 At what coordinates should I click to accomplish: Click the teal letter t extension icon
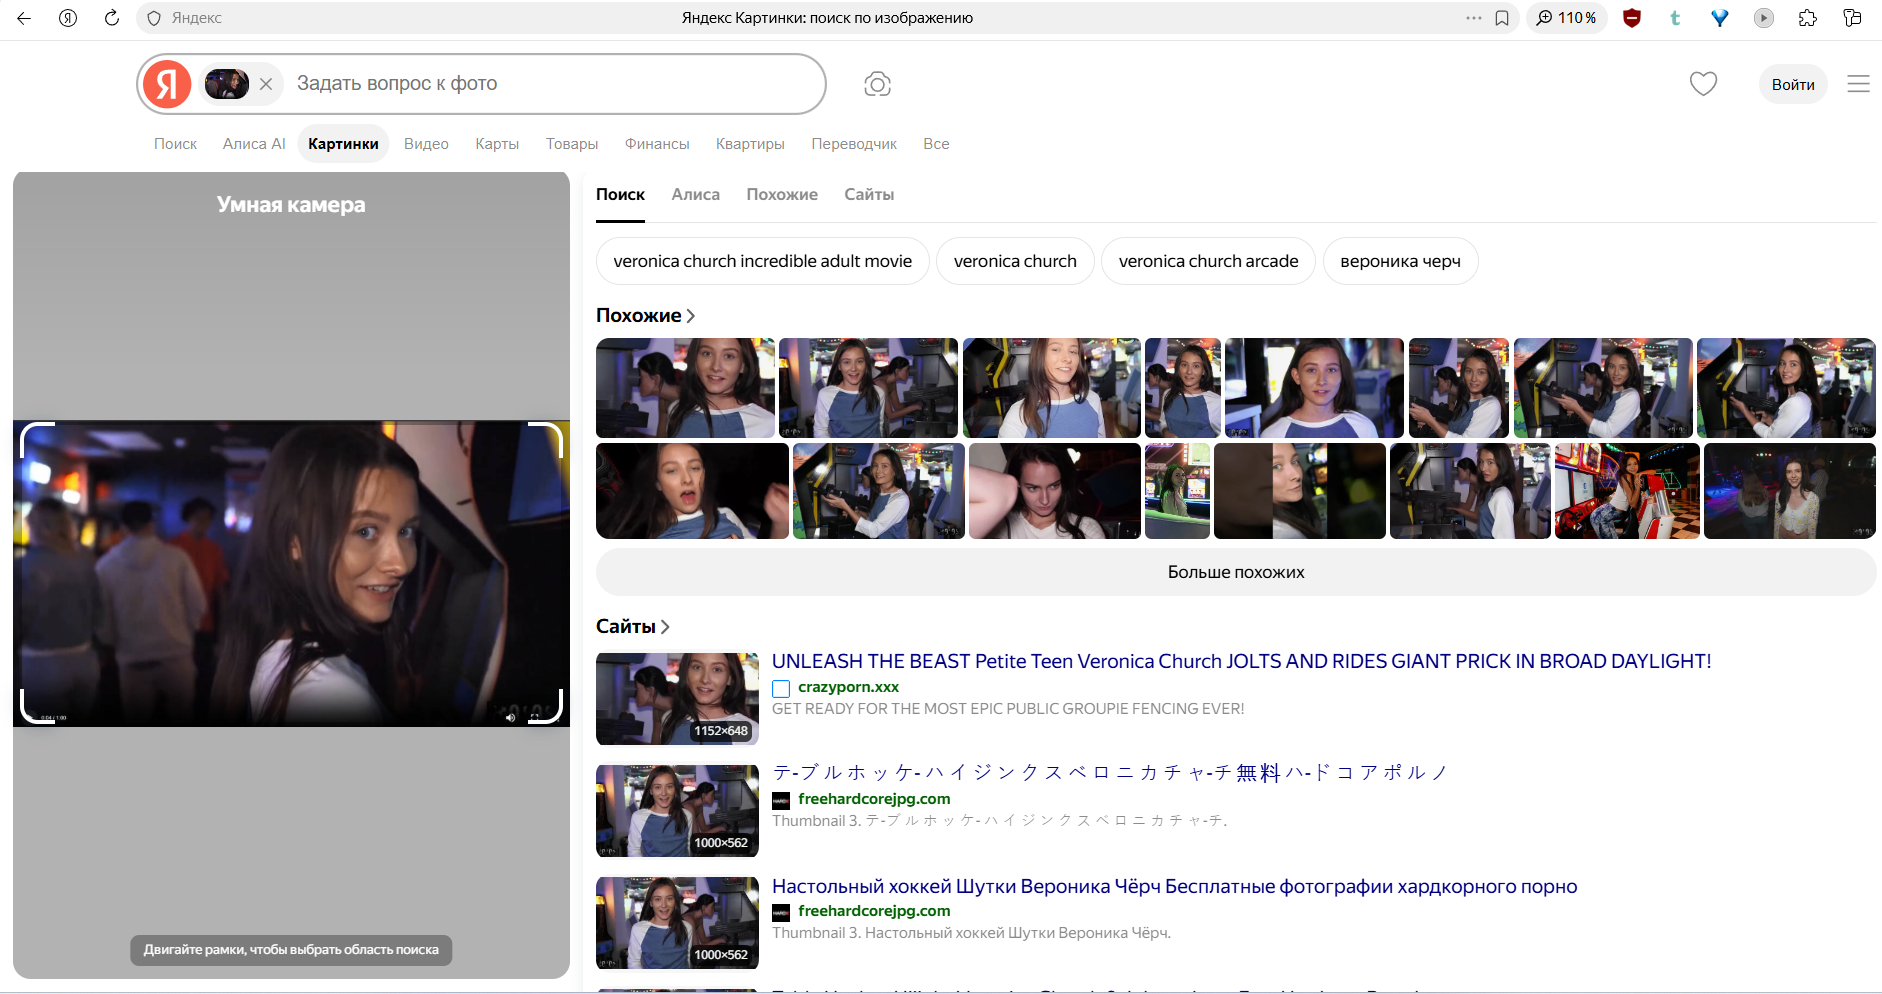click(x=1675, y=18)
